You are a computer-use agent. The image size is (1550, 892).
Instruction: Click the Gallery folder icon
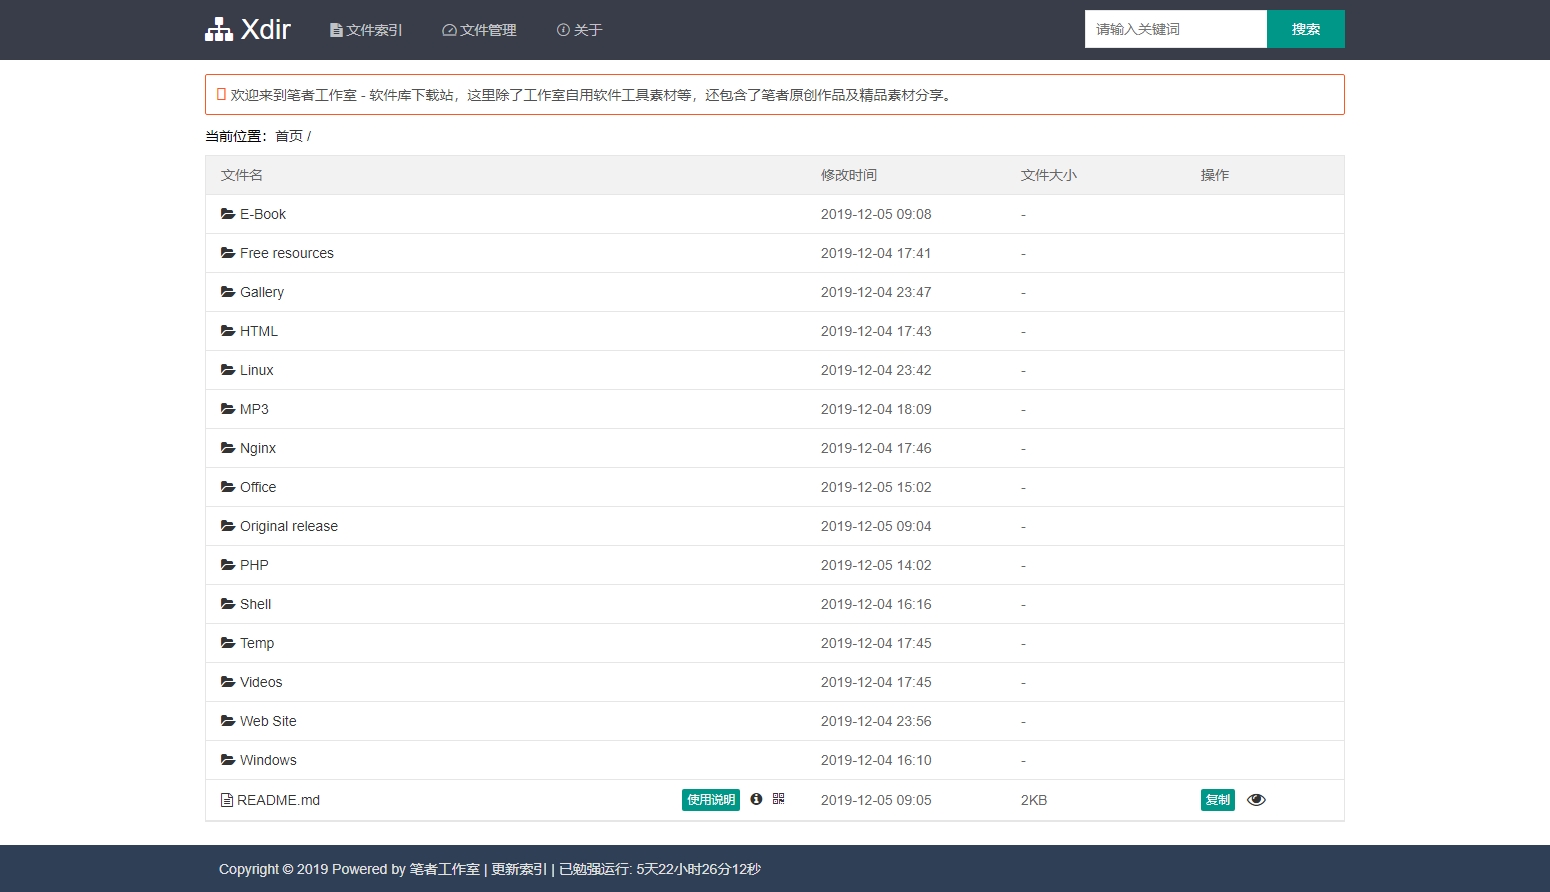228,292
